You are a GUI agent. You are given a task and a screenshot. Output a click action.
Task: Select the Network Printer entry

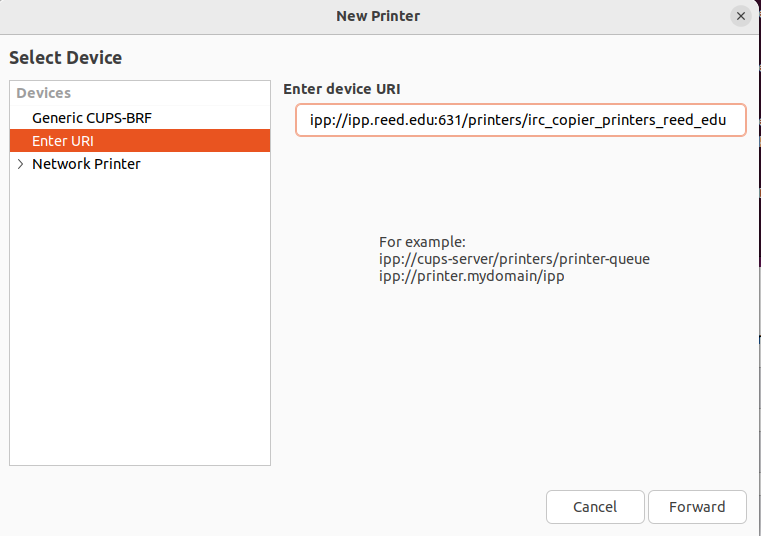[86, 164]
